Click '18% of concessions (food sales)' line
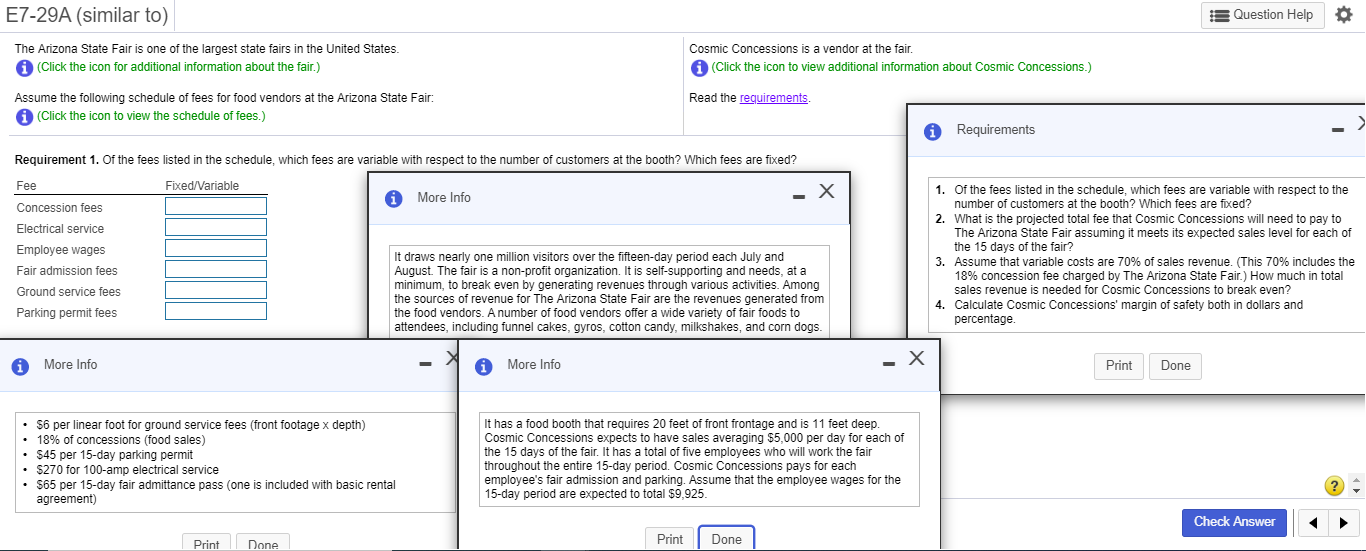The width and height of the screenshot is (1366, 551). 121,440
